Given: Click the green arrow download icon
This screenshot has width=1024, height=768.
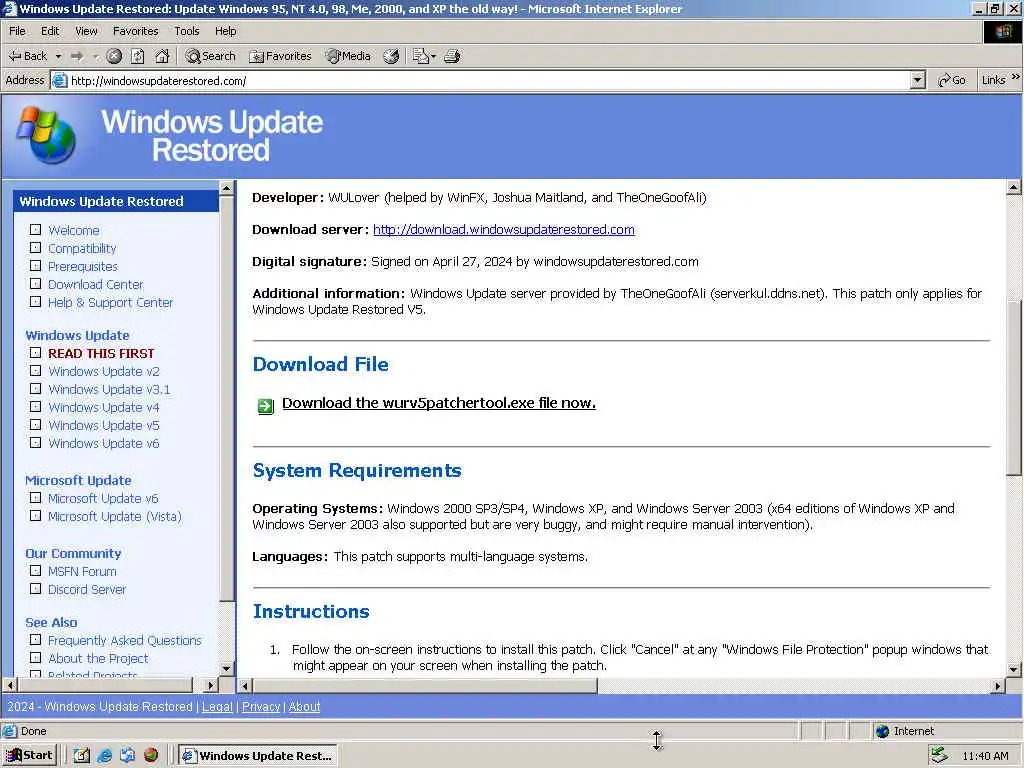Looking at the screenshot, I should (265, 406).
